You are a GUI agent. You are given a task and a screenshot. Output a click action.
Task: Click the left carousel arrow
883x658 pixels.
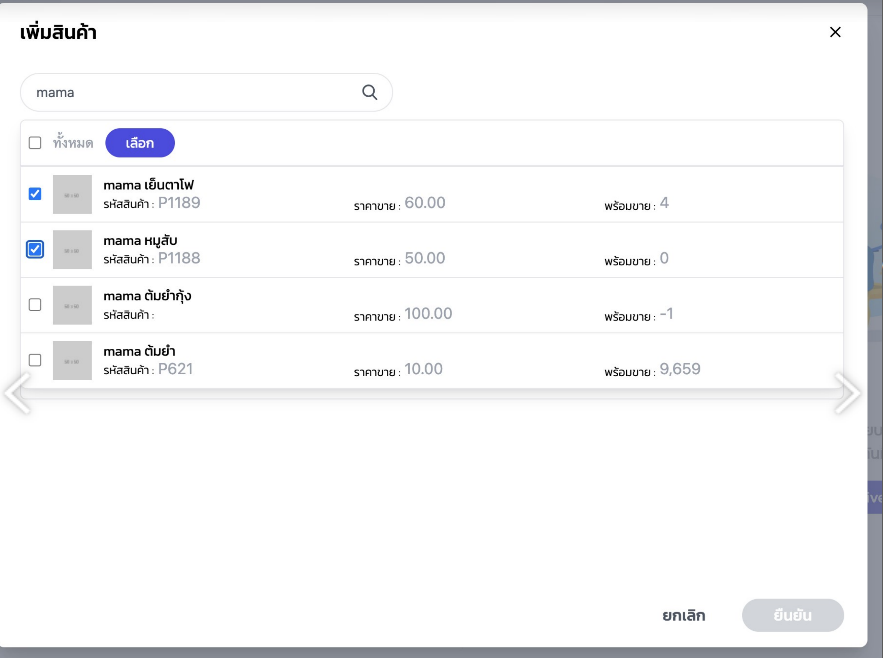[17, 393]
